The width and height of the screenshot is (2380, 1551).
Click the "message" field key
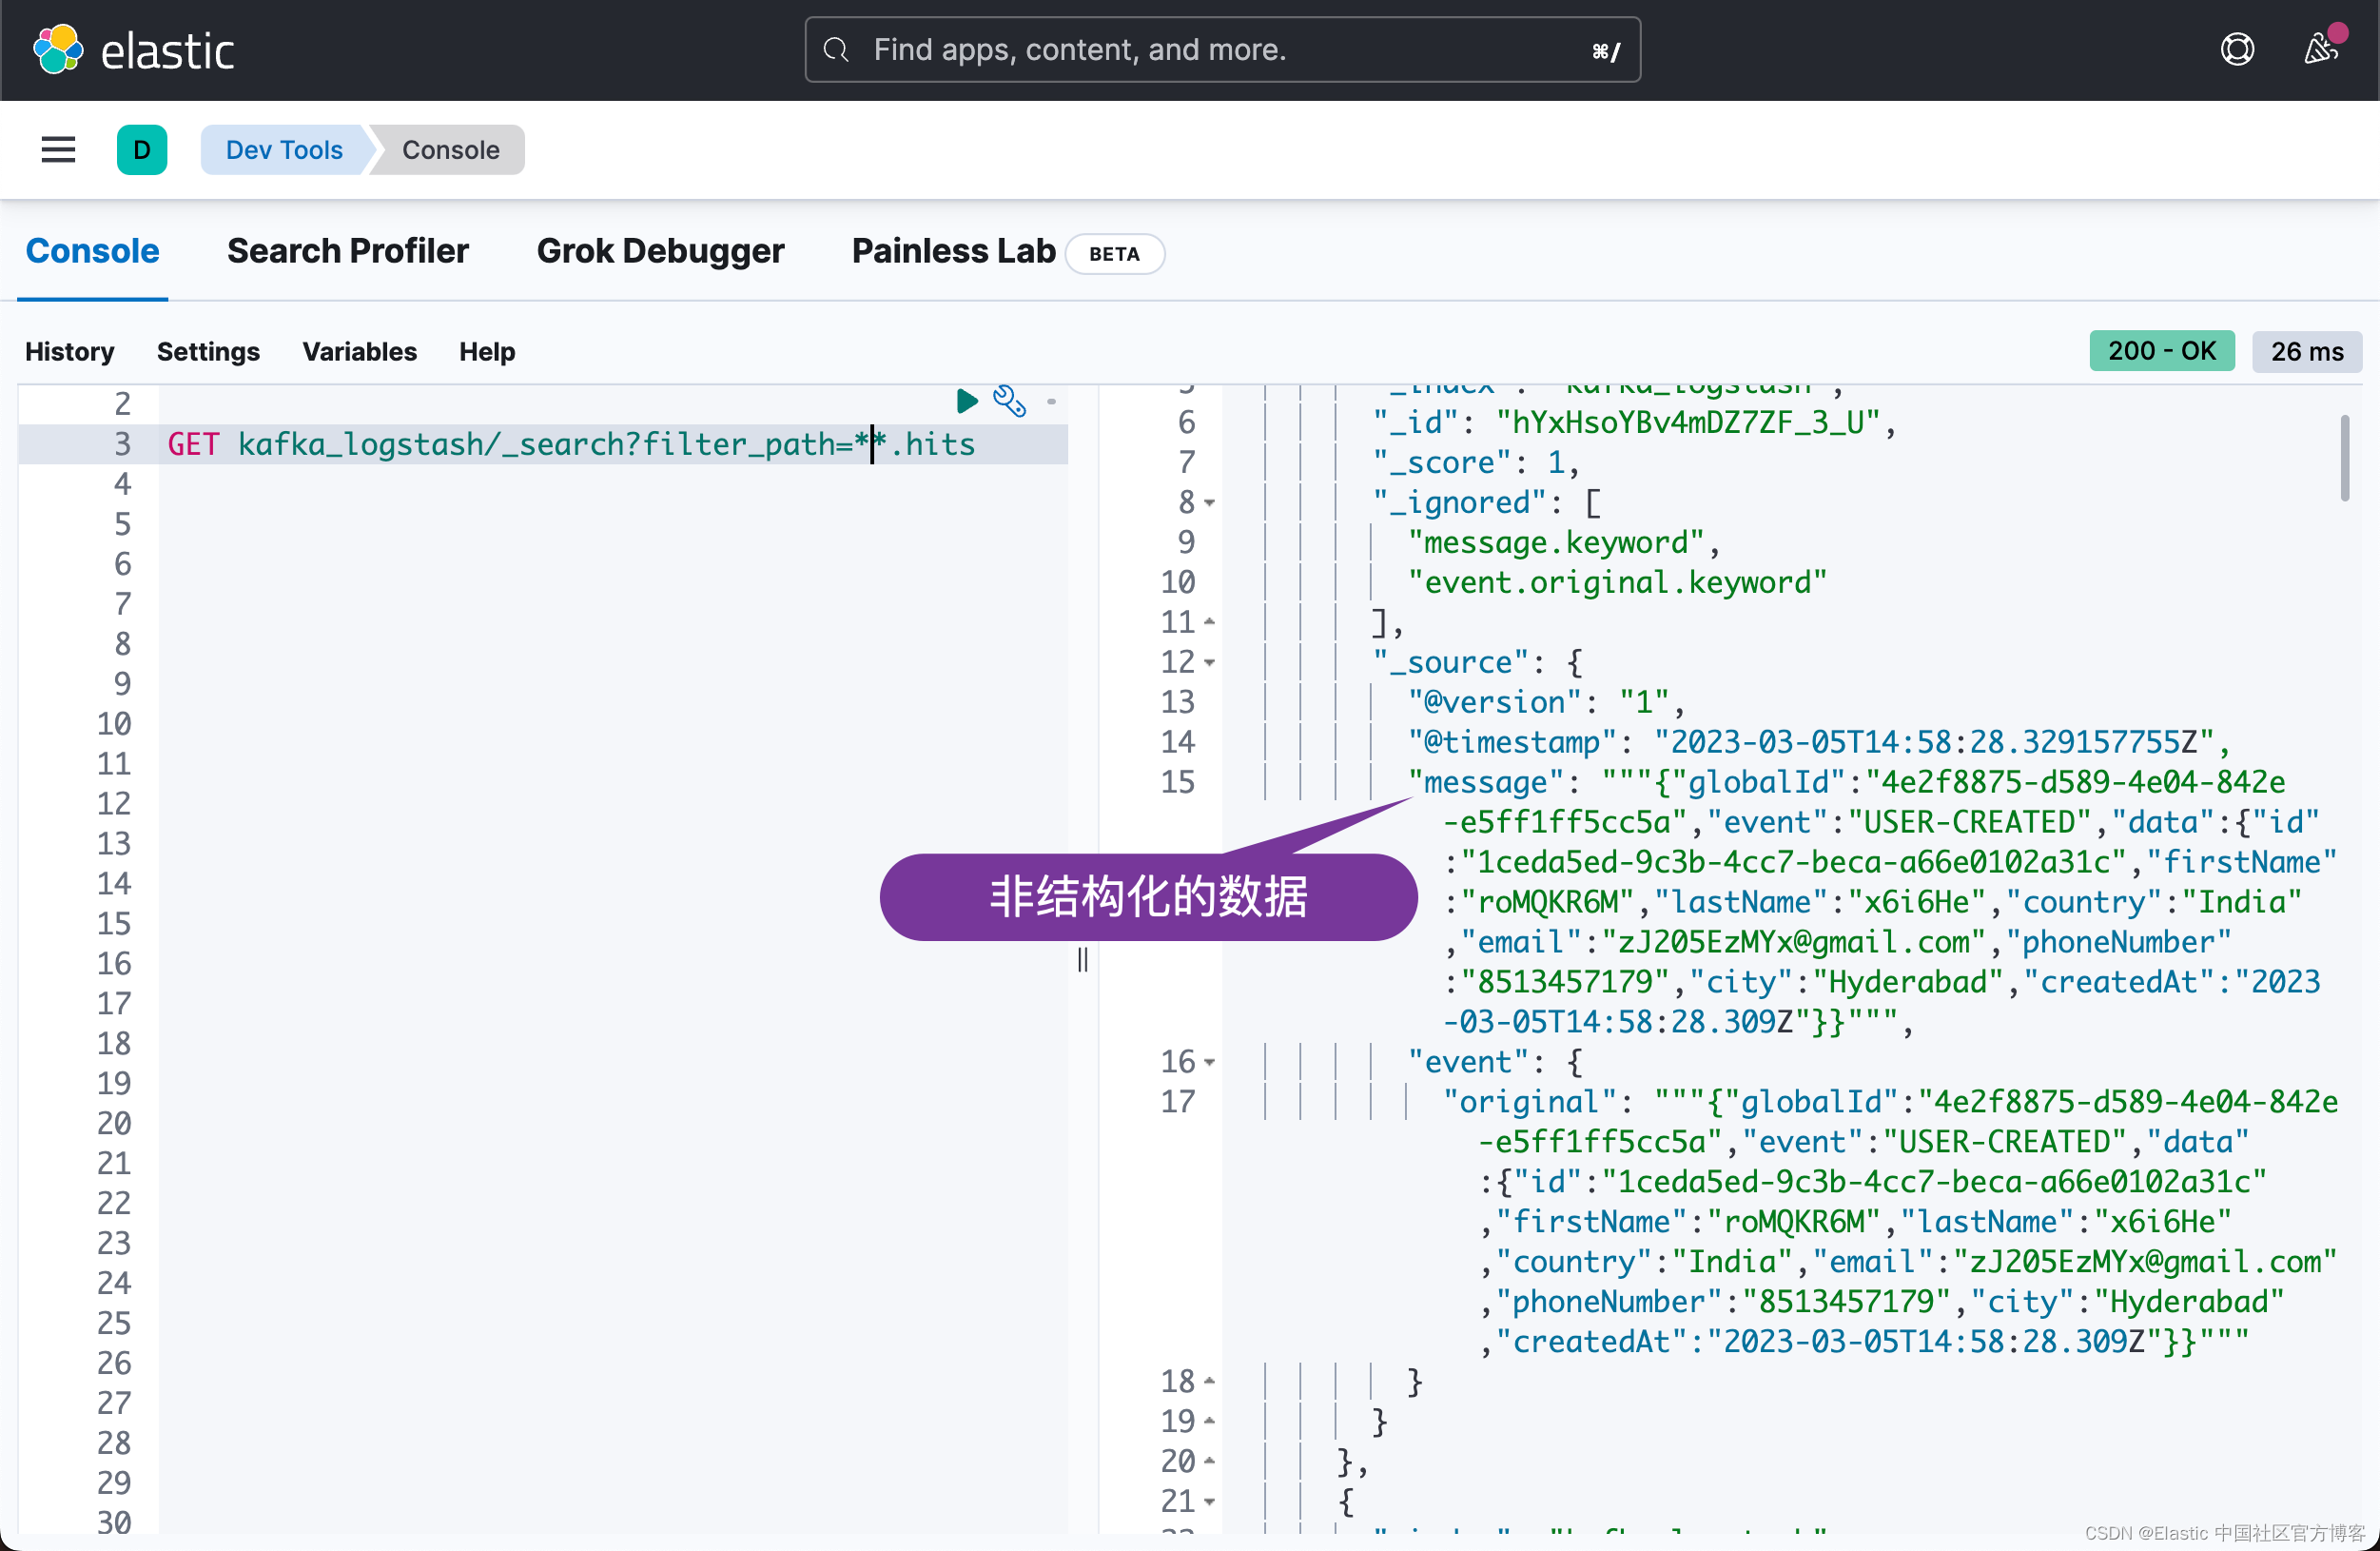[1485, 783]
